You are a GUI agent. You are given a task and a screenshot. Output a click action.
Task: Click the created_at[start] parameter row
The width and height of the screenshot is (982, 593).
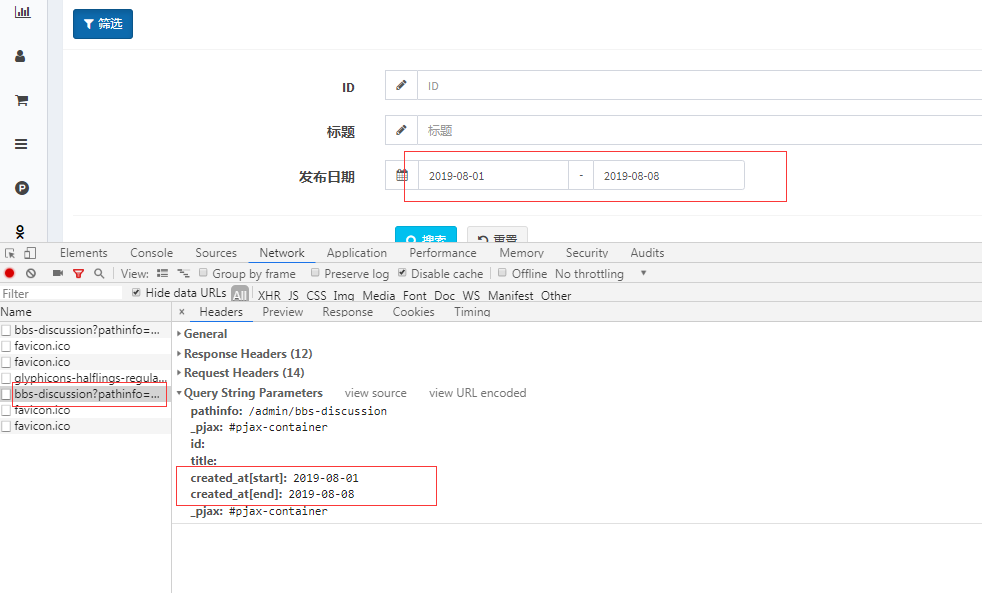point(274,478)
